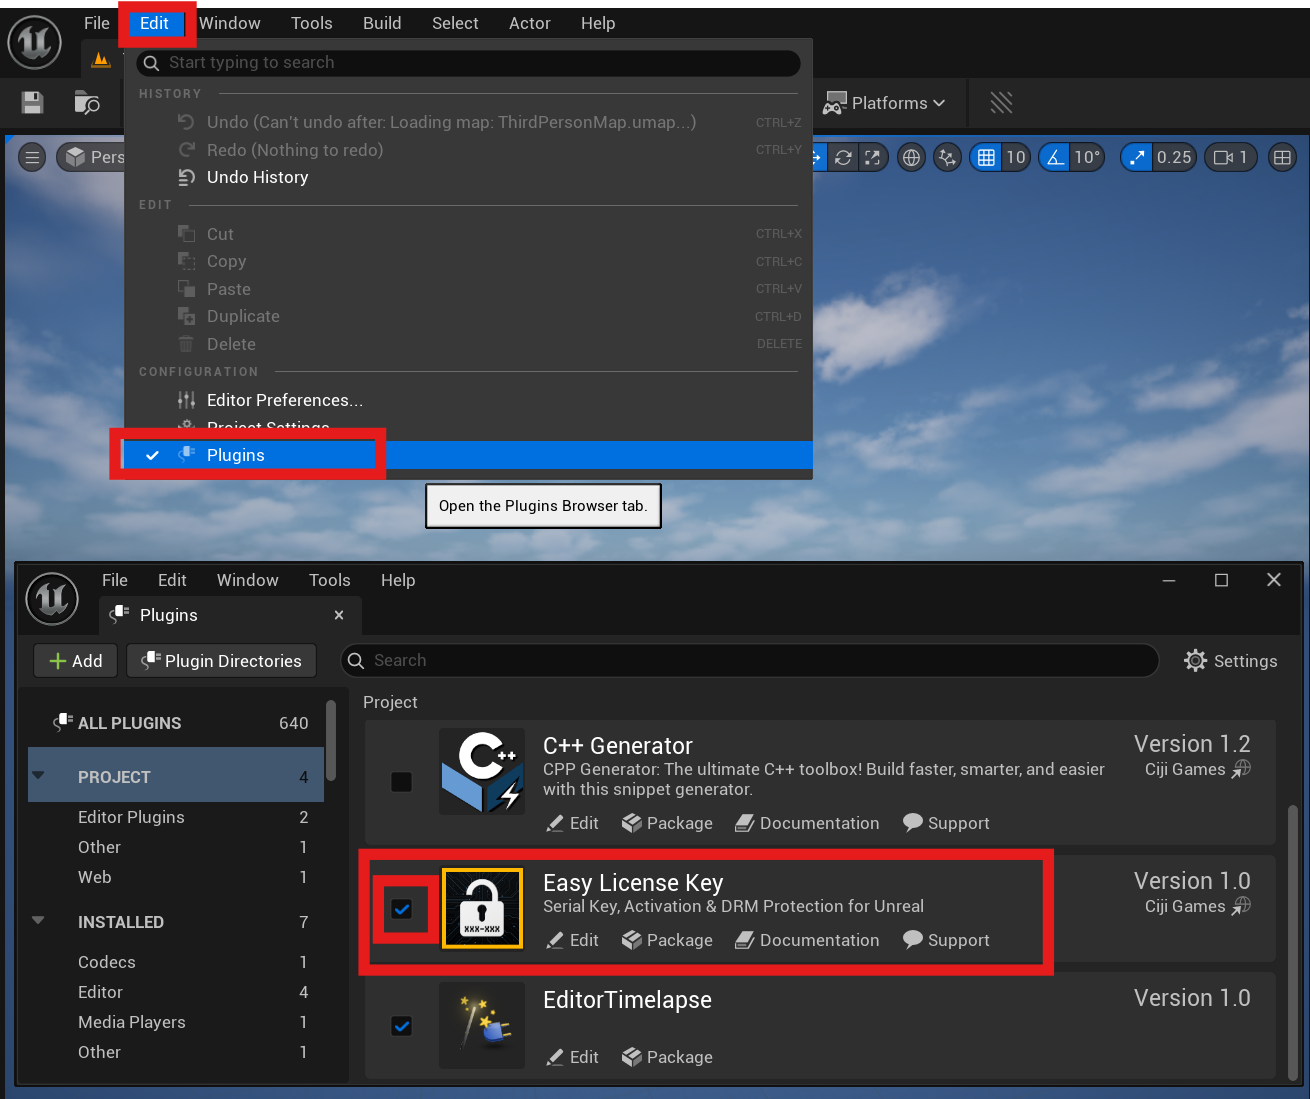
Task: Click the plugin Search field
Action: (750, 660)
